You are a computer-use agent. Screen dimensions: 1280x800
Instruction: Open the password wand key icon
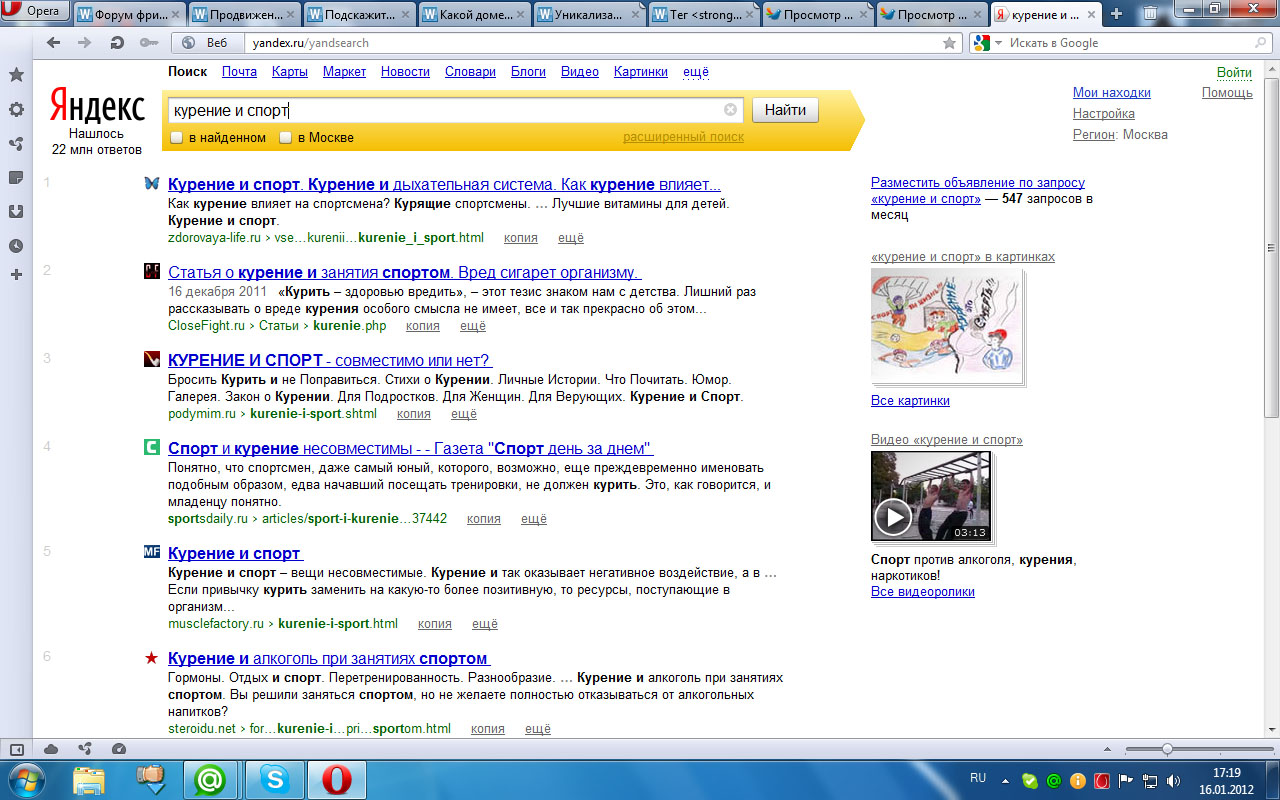point(148,43)
